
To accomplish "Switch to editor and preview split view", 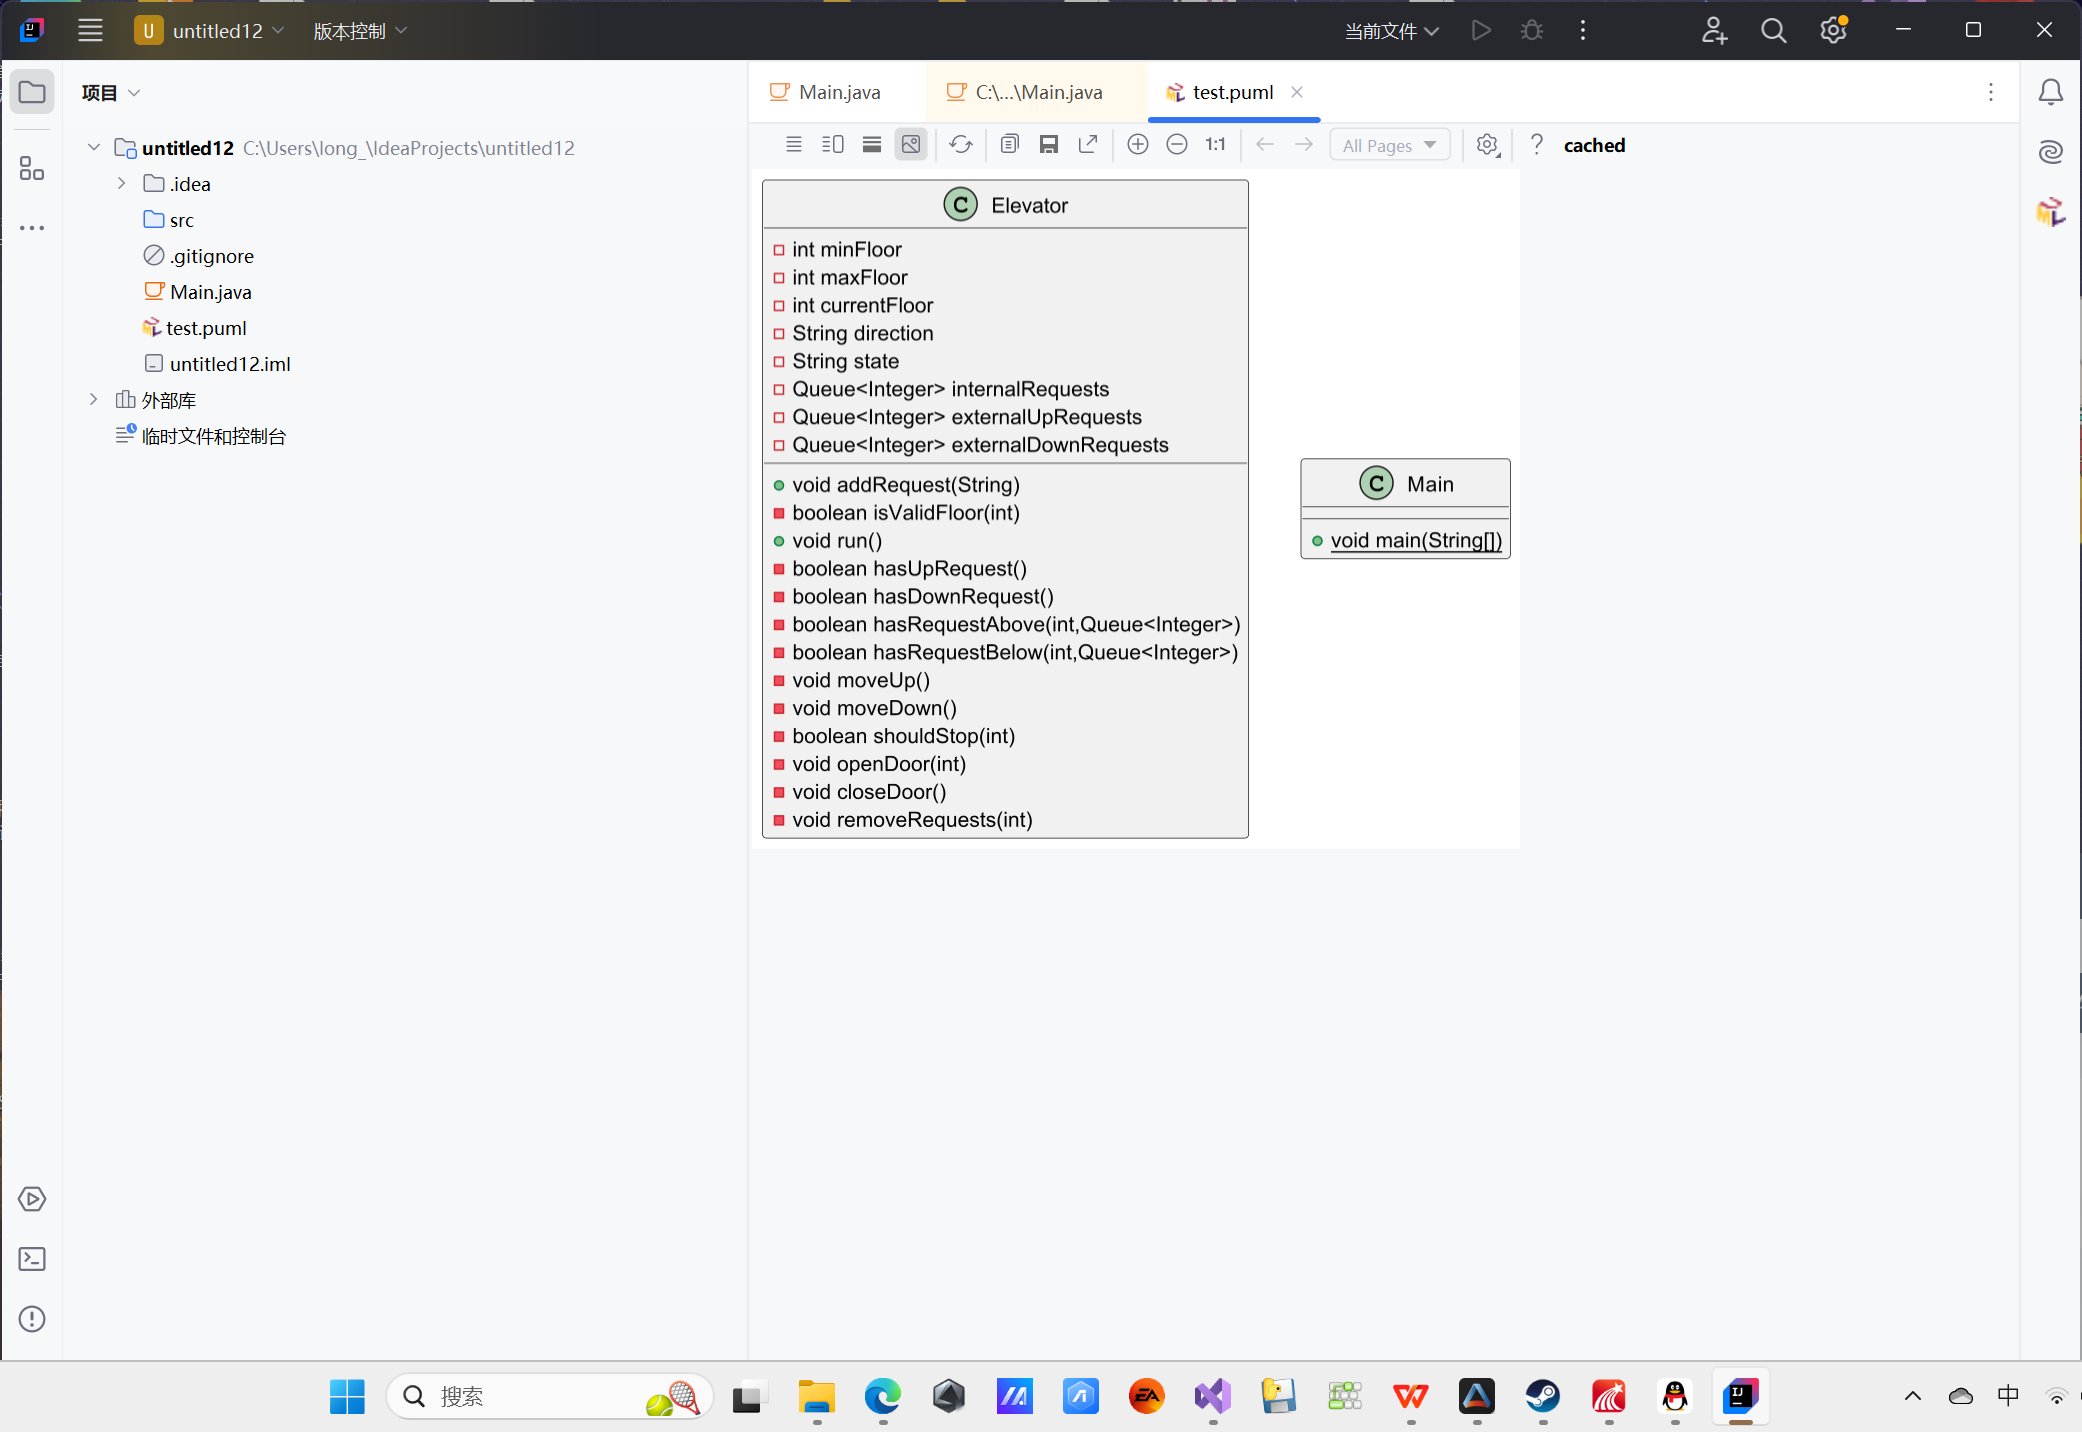I will pos(832,145).
